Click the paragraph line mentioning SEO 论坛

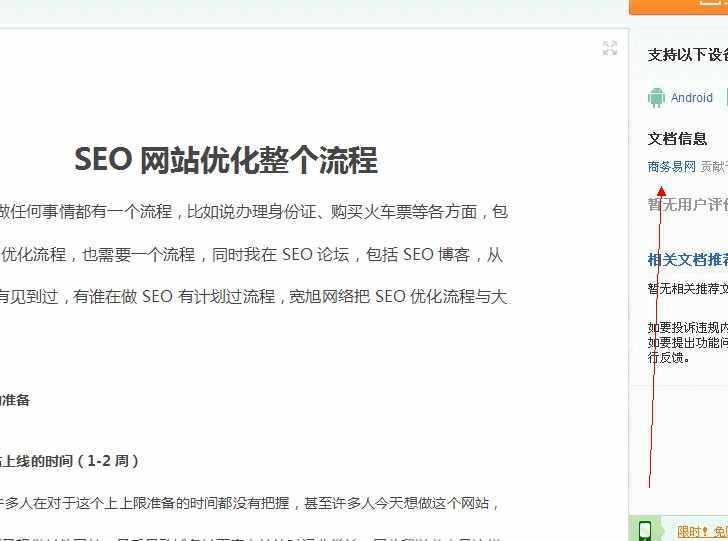(x=252, y=254)
